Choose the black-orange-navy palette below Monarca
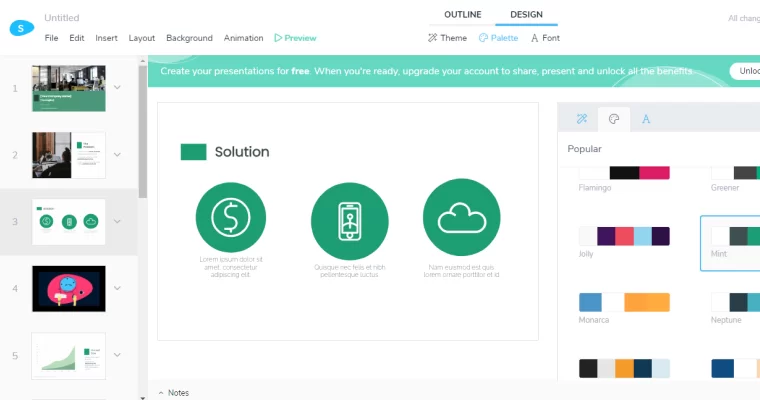 (x=624, y=368)
